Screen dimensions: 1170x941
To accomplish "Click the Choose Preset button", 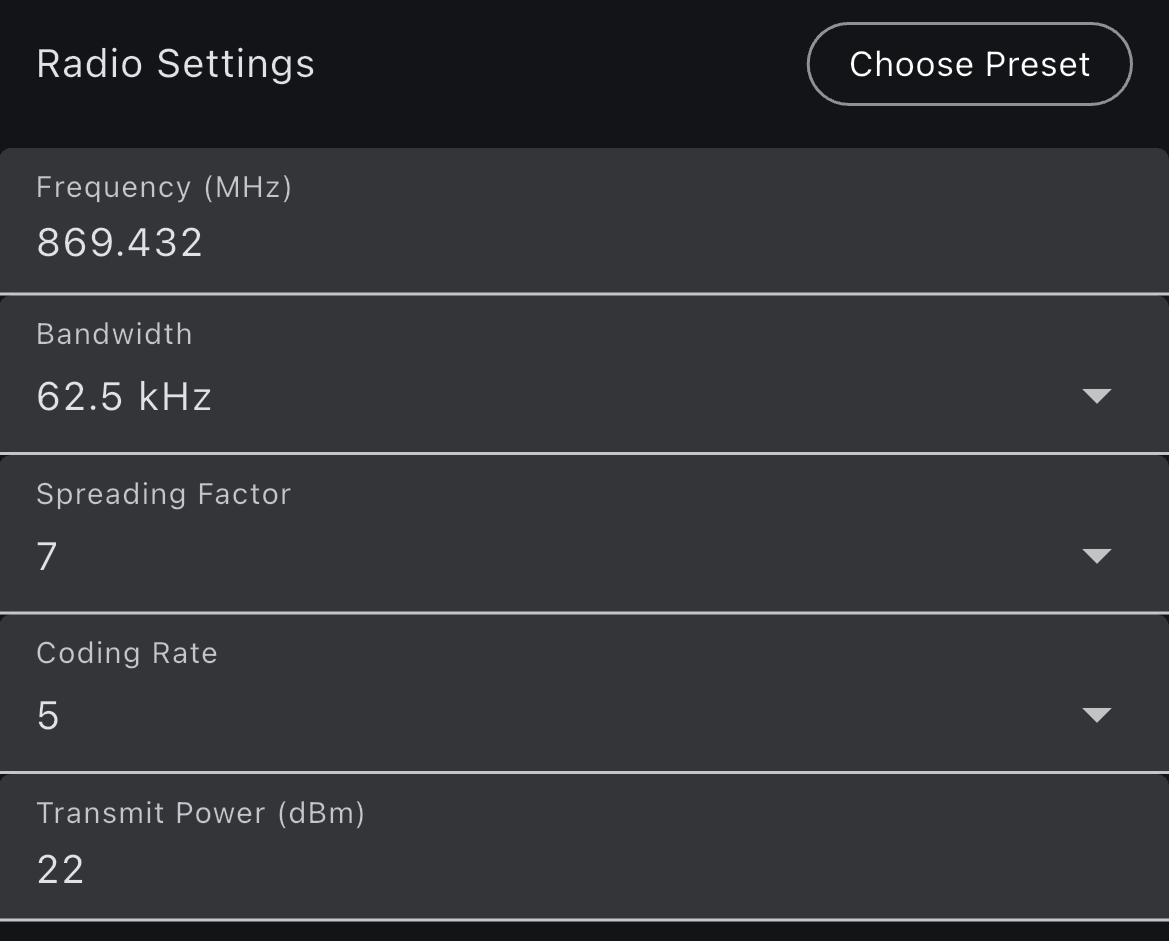I will click(x=969, y=64).
